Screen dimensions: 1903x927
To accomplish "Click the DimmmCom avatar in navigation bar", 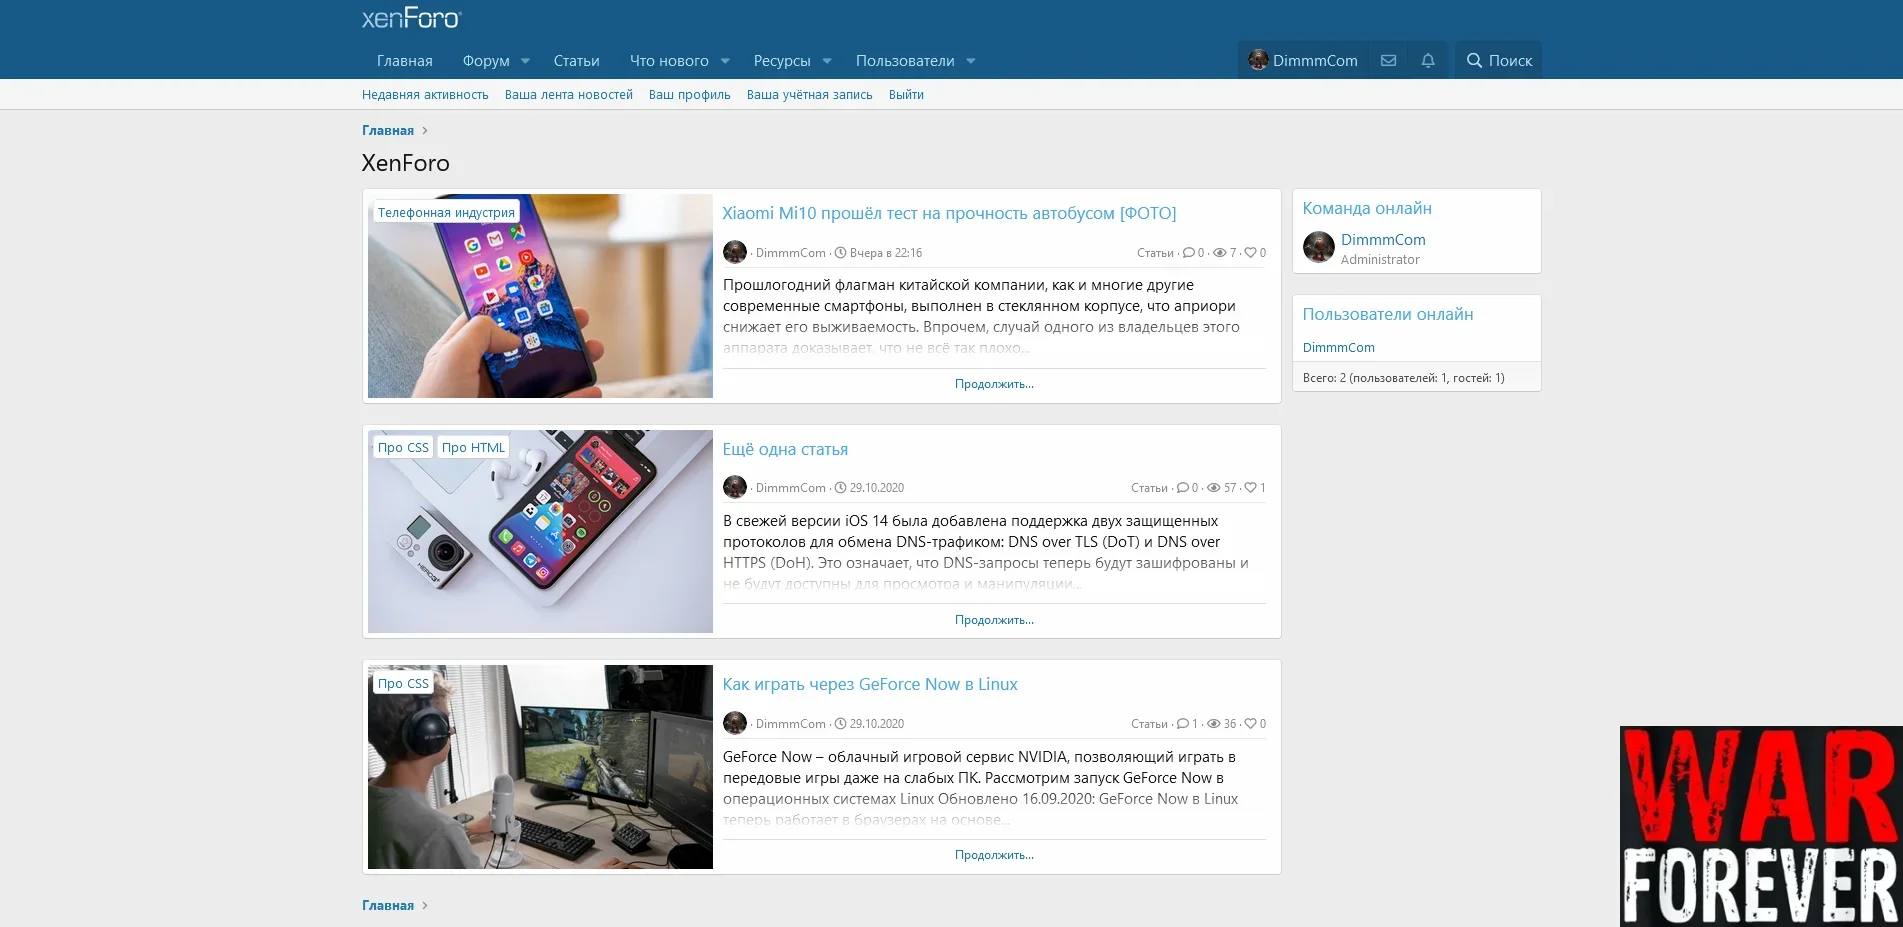I will point(1258,60).
